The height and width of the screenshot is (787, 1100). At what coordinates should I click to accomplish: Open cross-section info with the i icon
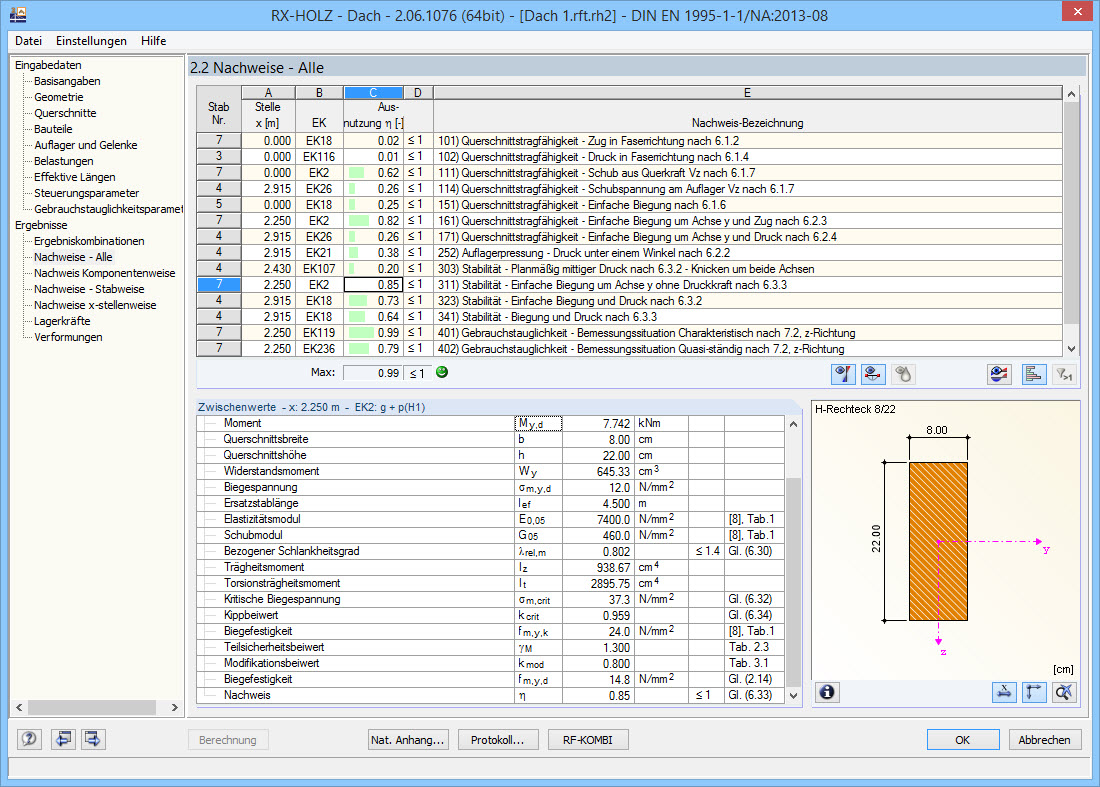[827, 692]
